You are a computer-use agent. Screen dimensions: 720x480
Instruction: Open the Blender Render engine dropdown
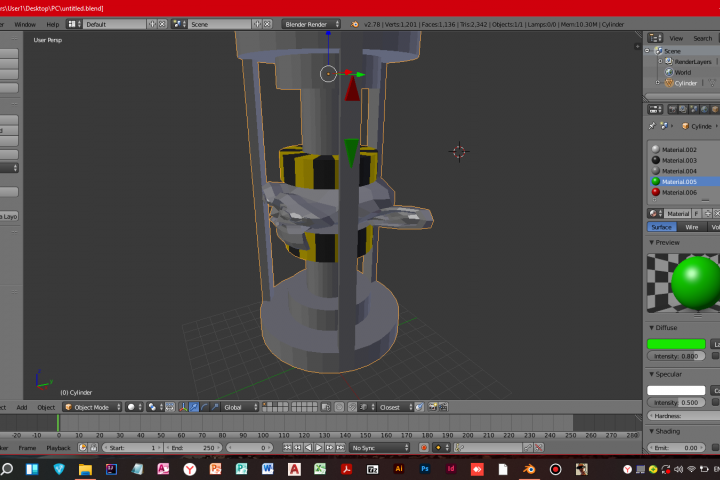tap(311, 24)
